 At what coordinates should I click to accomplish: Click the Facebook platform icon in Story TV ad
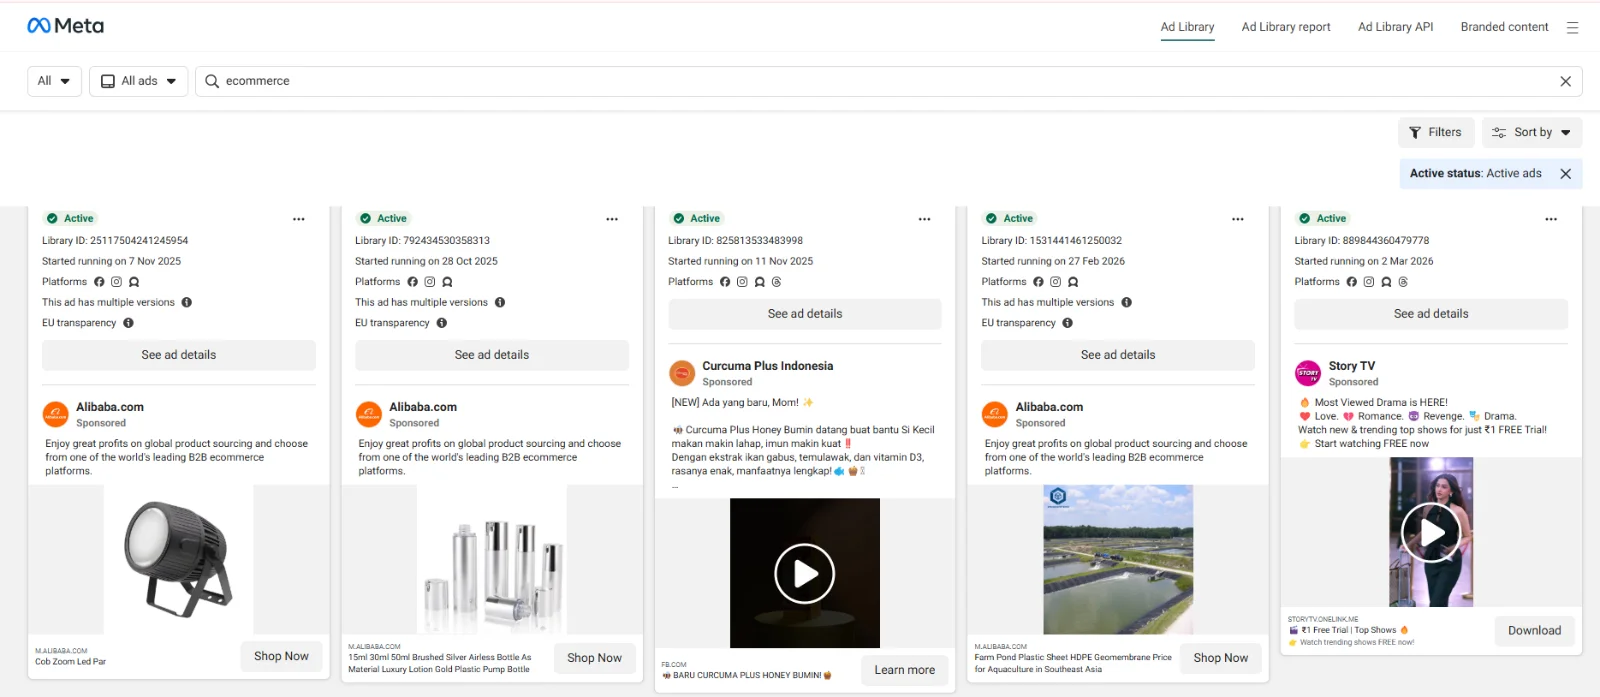click(1352, 282)
